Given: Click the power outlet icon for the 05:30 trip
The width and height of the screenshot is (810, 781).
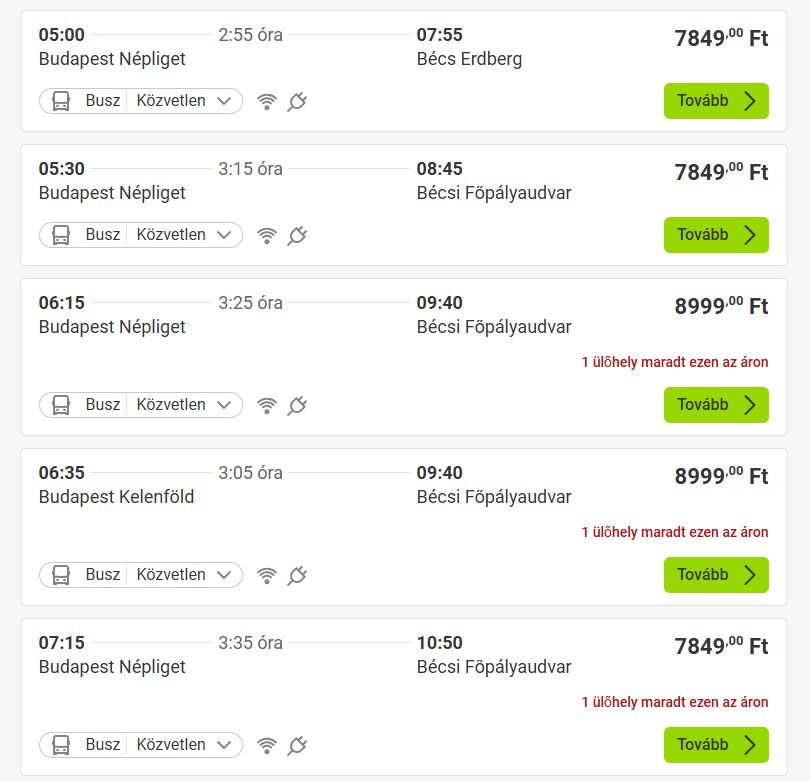Looking at the screenshot, I should 296,235.
